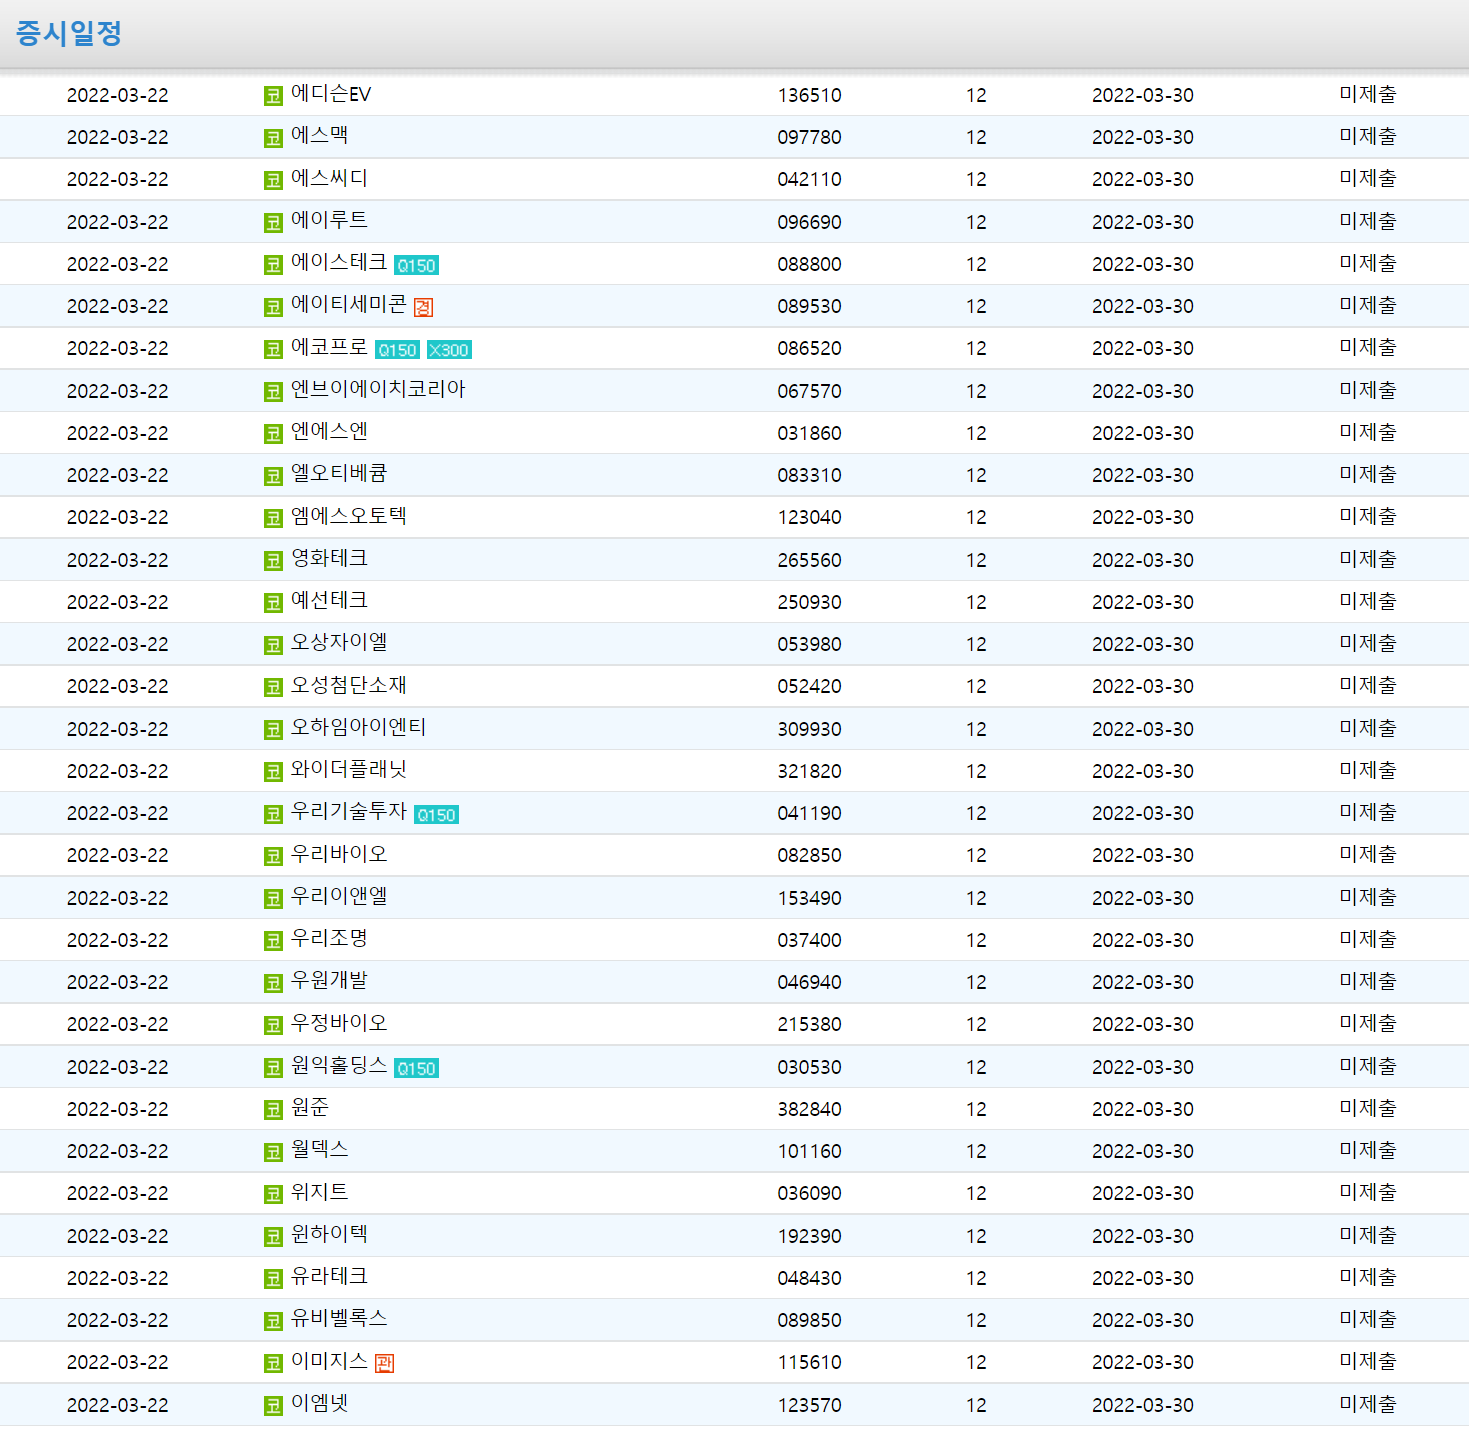This screenshot has width=1469, height=1436.
Task: Click the KOSDAQ icon beside 유비벨록스
Action: [x=273, y=1321]
